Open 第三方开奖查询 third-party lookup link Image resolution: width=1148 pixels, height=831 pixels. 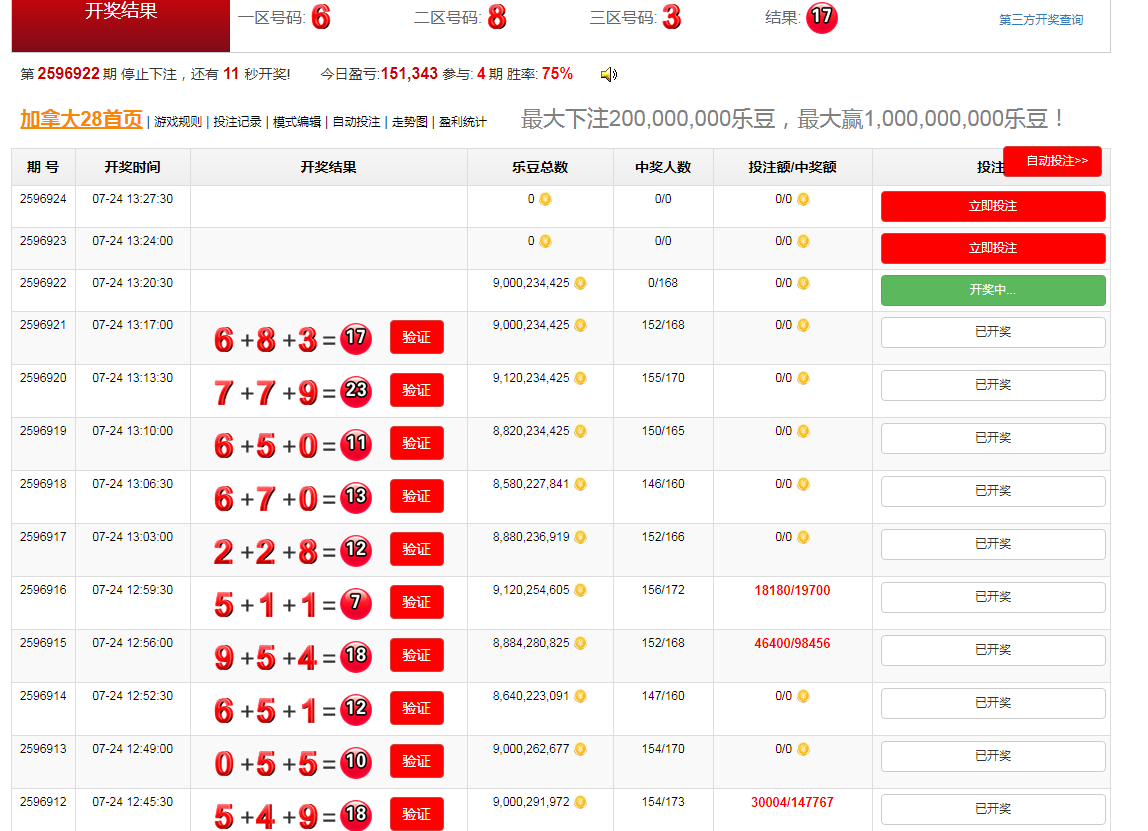coord(1040,20)
